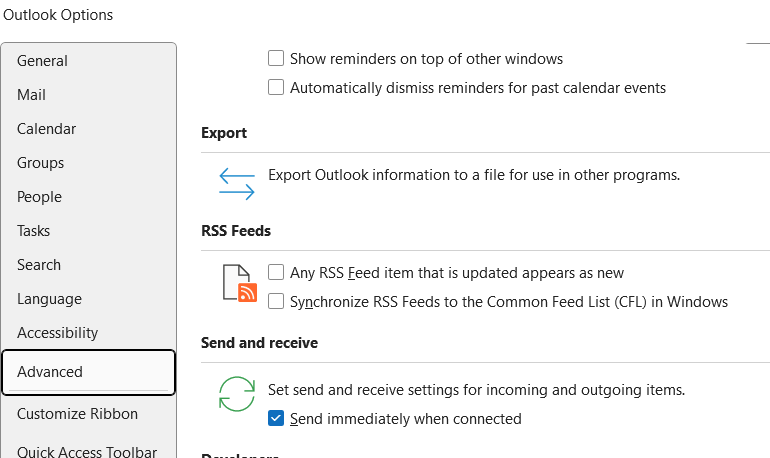Click the Set send and receive settings text
The height and width of the screenshot is (458, 770).
pyautogui.click(x=476, y=390)
